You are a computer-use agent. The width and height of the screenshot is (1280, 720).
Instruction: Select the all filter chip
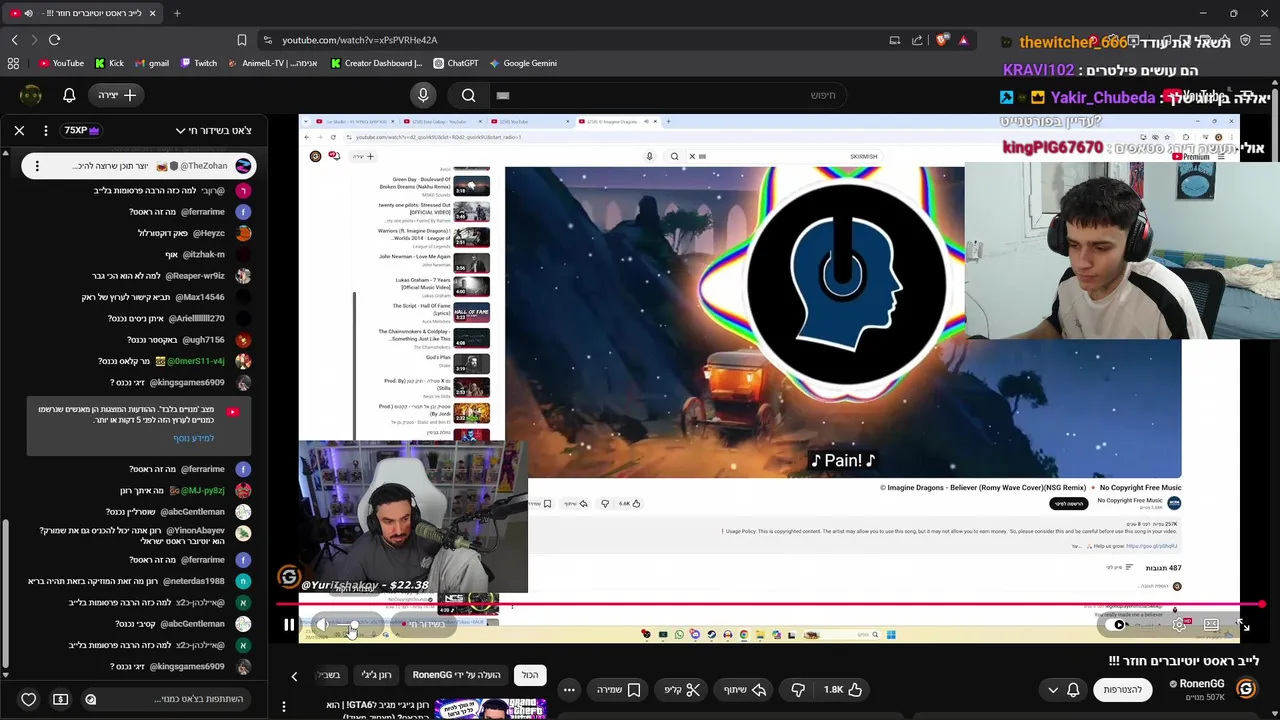[x=530, y=675]
